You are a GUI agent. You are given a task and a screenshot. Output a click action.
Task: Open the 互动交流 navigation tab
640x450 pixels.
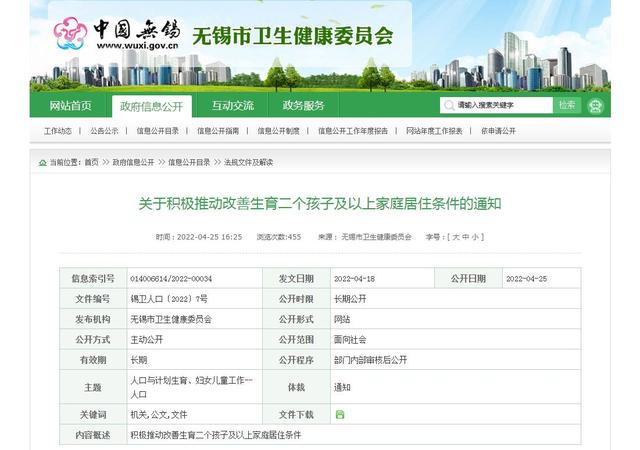tap(232, 106)
